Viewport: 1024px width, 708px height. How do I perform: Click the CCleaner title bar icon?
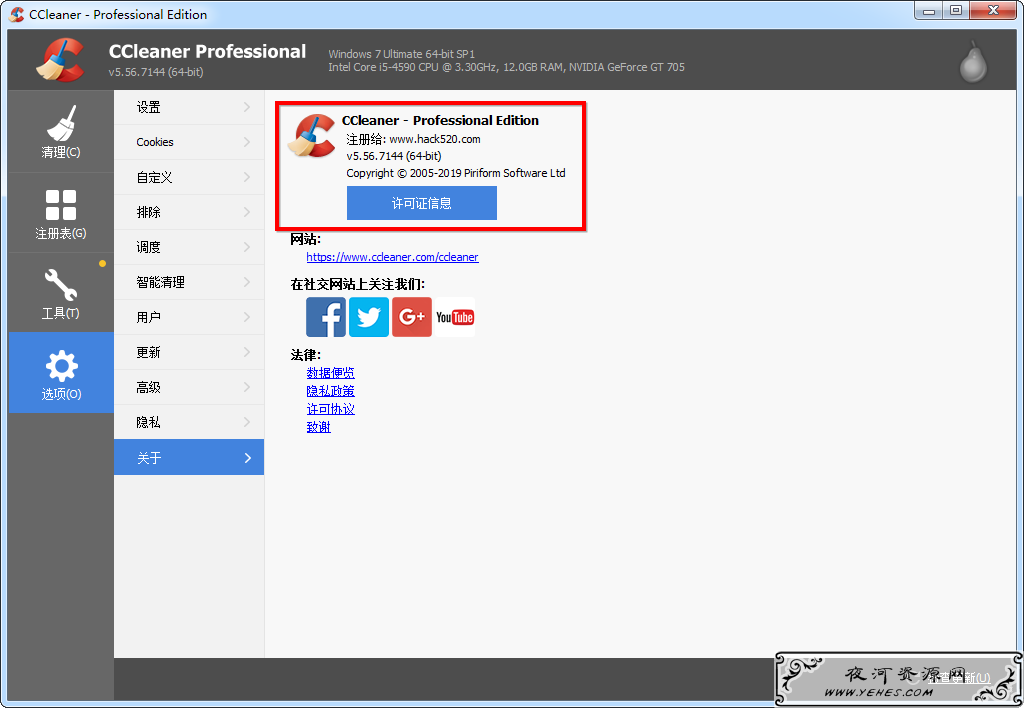17,14
